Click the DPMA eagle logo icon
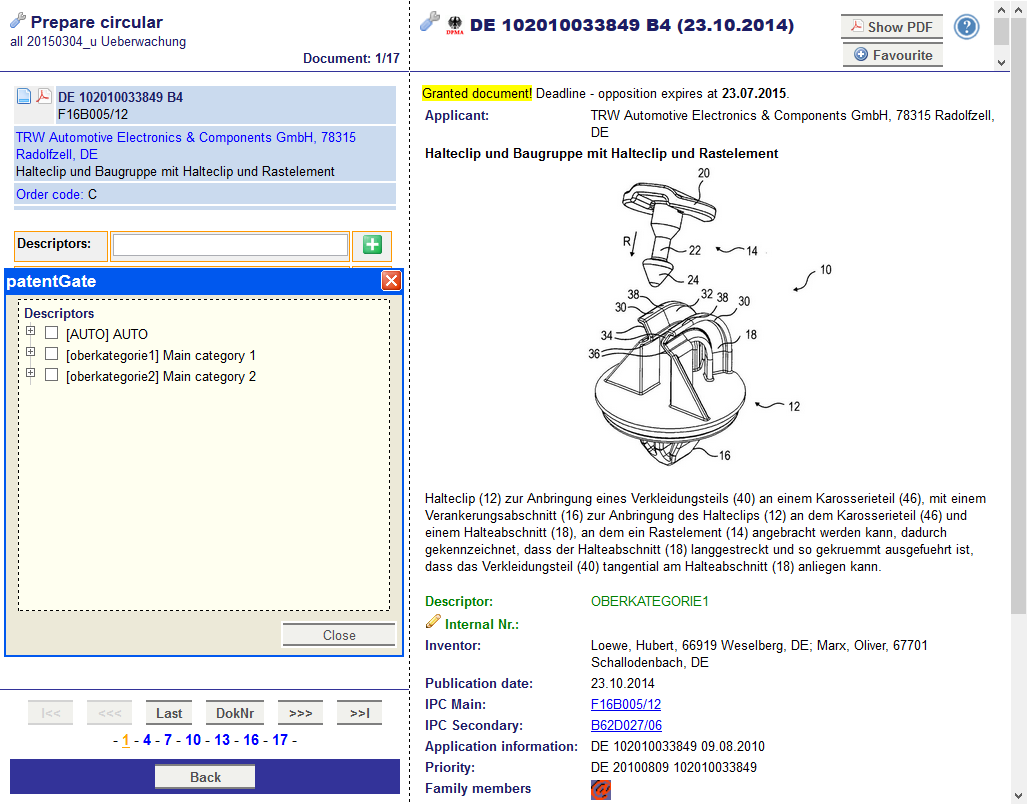1028x804 pixels. pos(454,26)
